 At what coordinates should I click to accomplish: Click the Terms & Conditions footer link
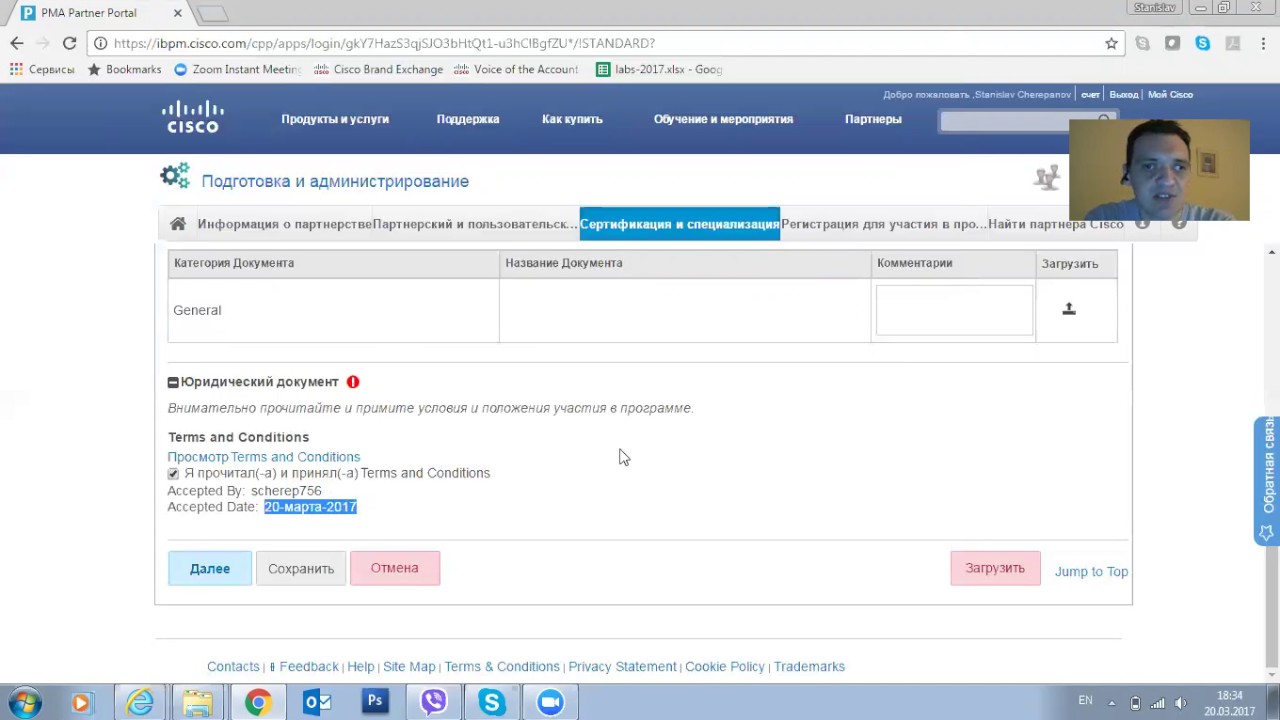click(x=502, y=666)
